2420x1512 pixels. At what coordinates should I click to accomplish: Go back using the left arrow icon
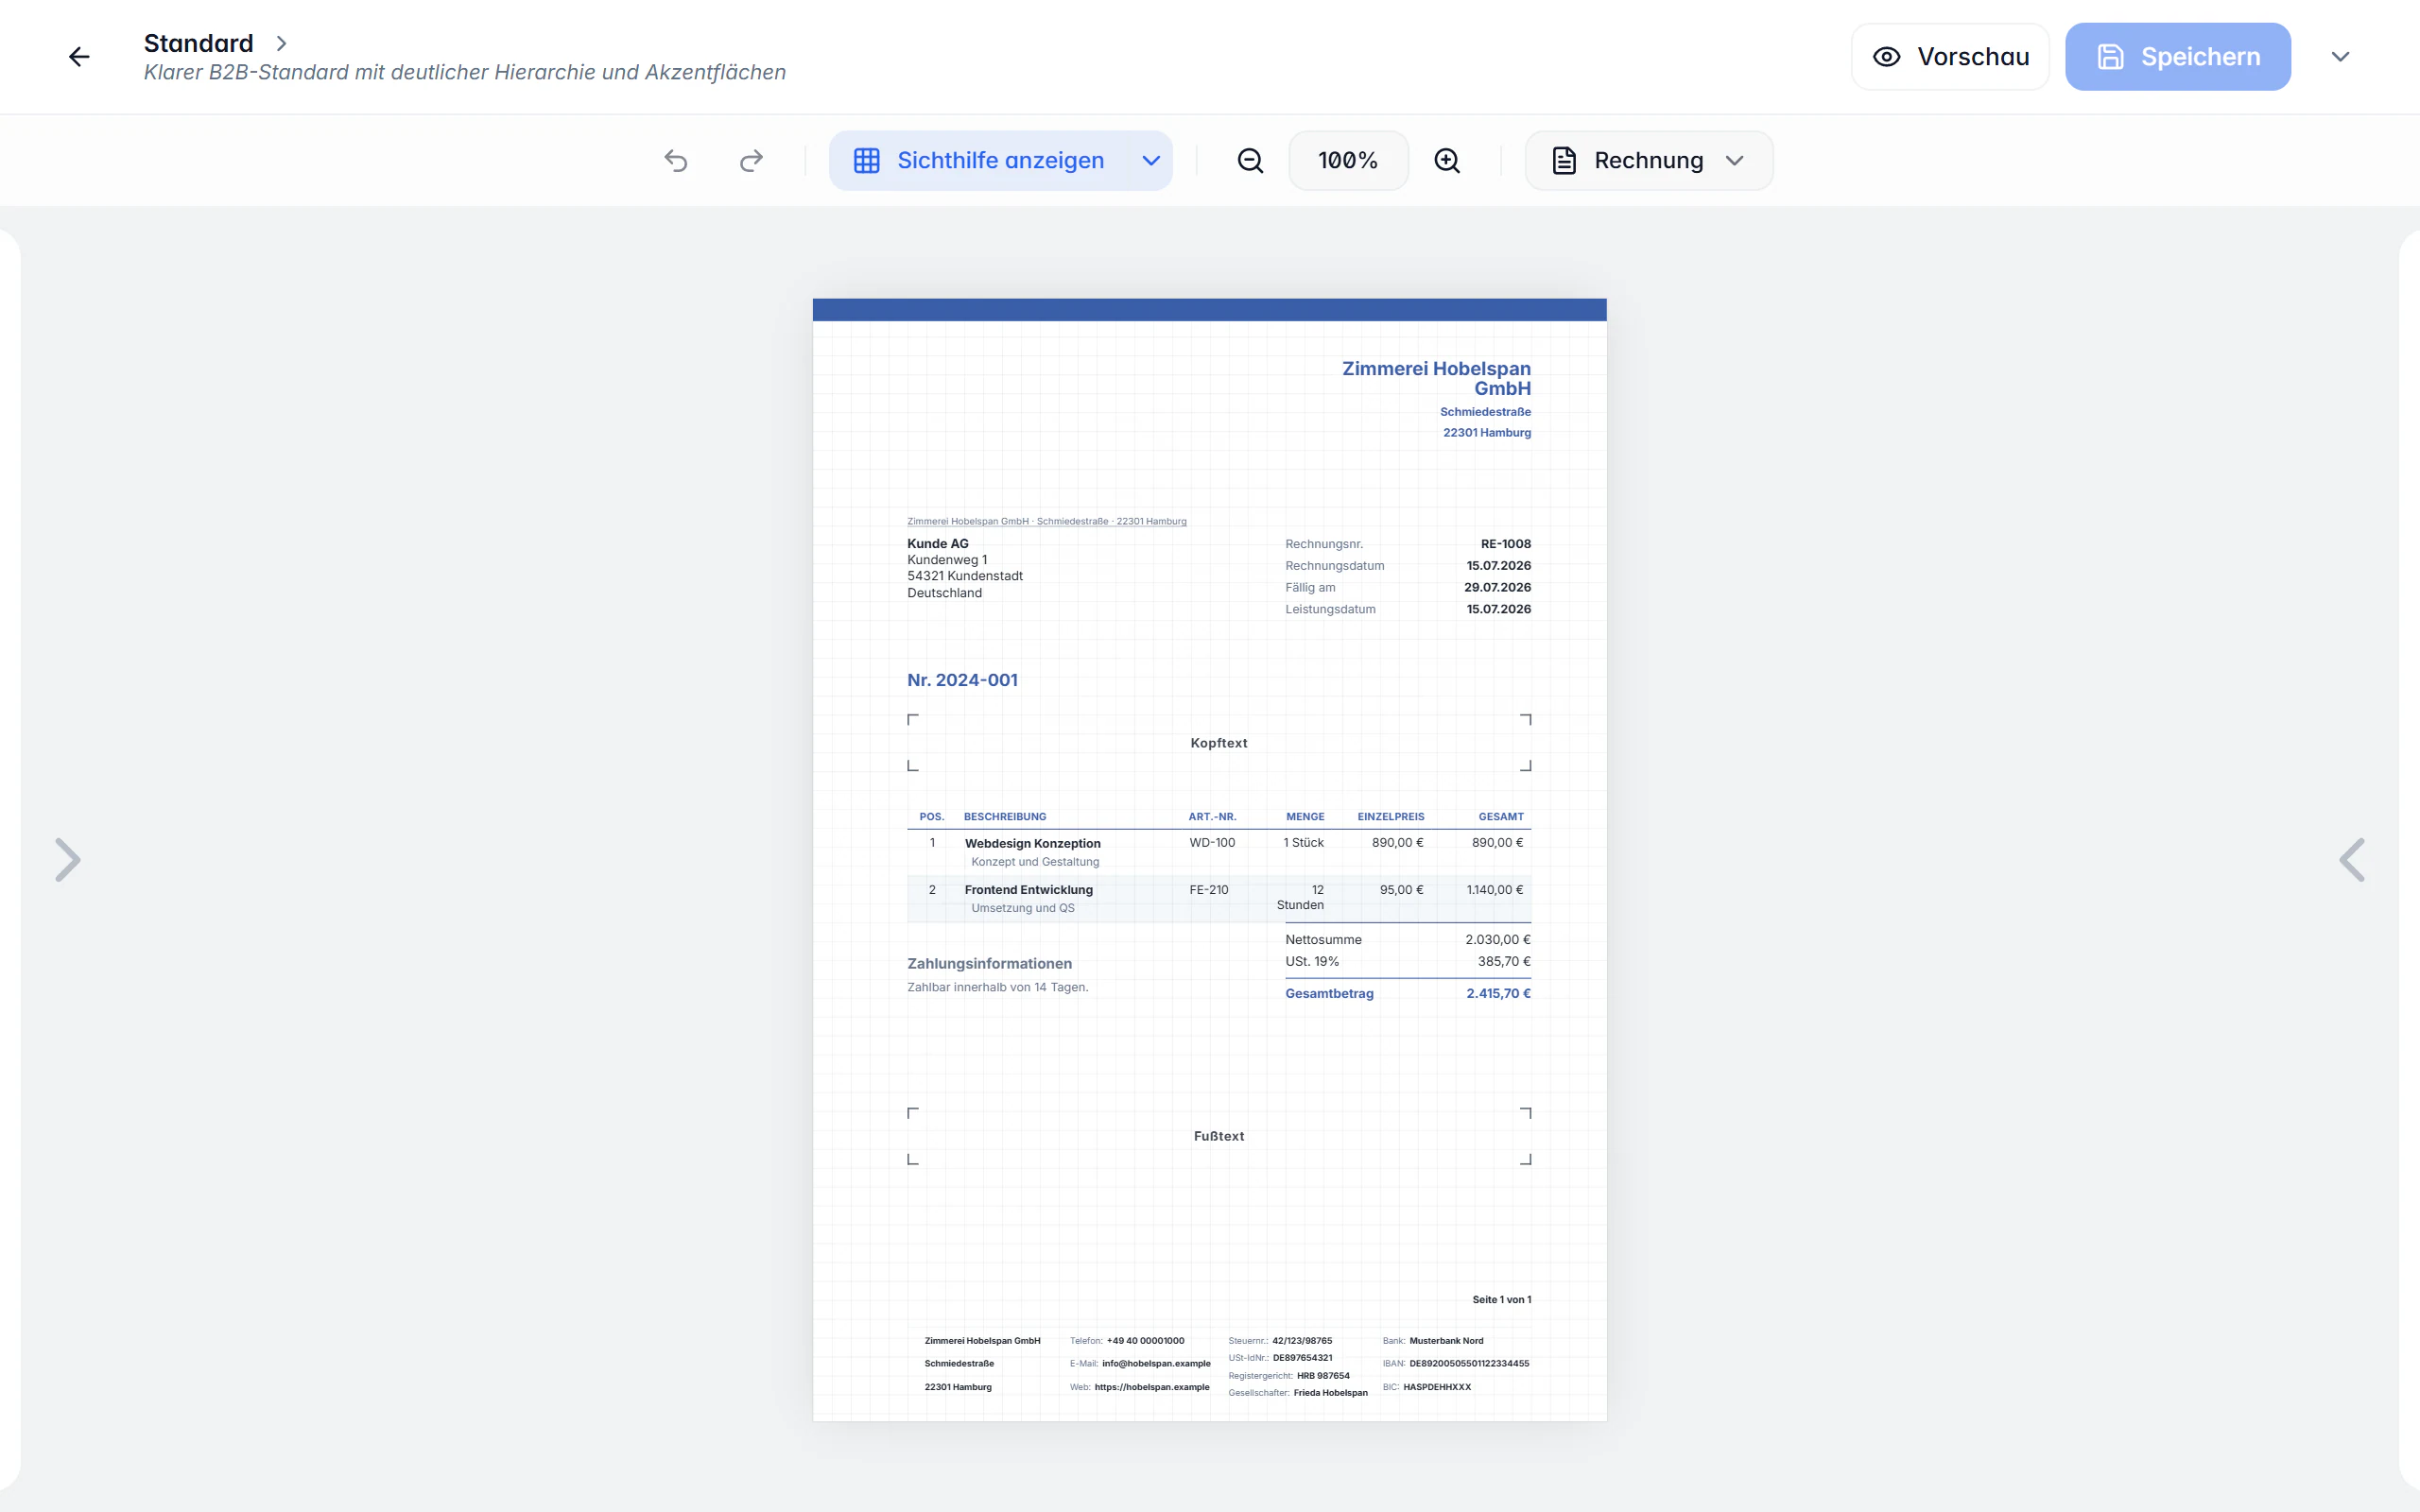click(79, 57)
